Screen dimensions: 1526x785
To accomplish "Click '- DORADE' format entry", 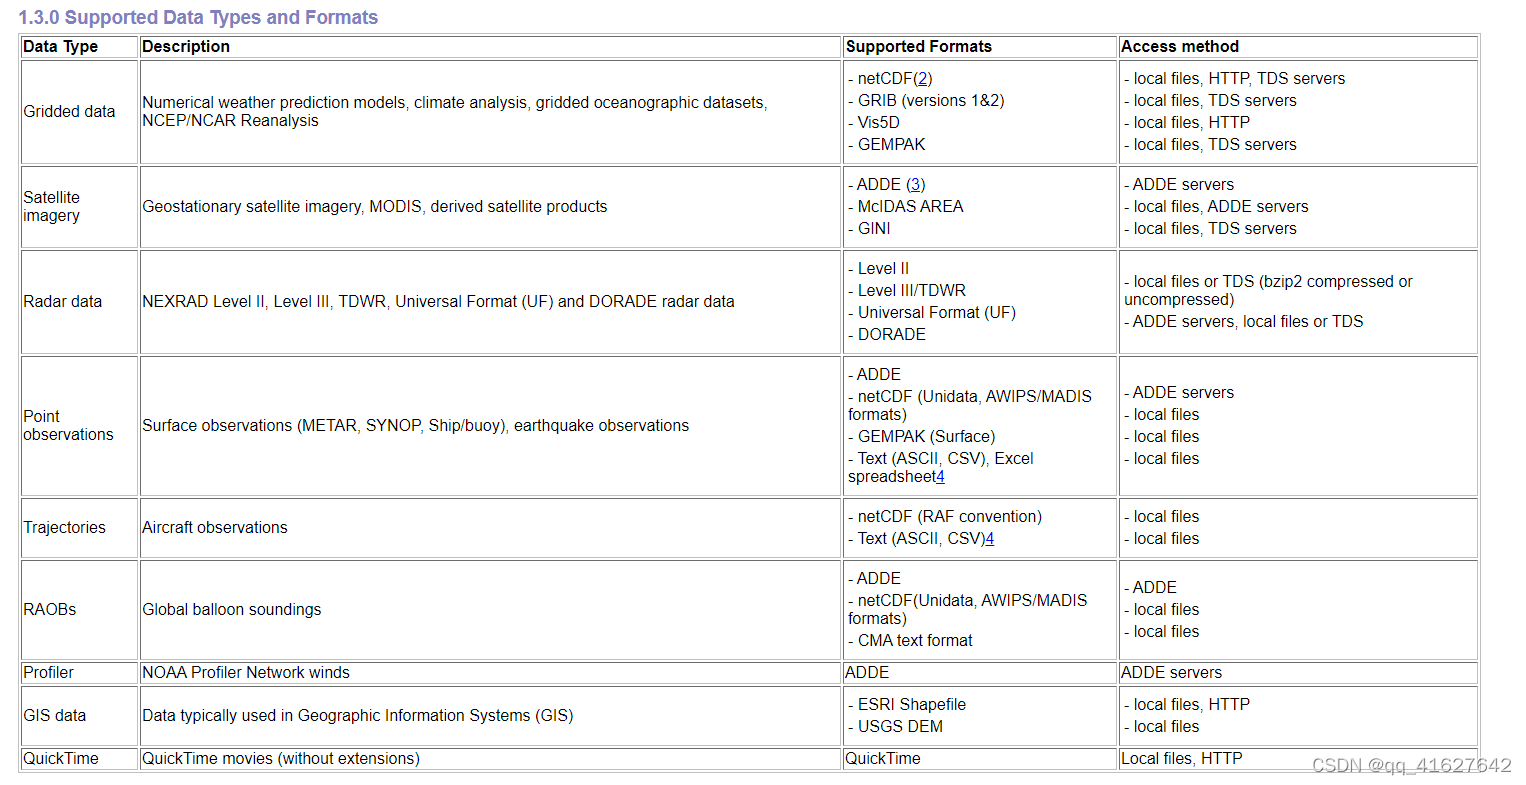I will pos(887,334).
